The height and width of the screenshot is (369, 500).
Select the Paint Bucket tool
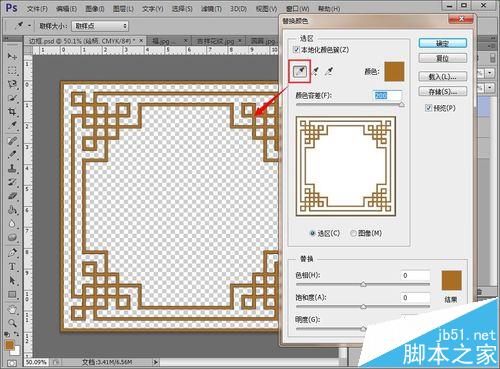(12, 210)
